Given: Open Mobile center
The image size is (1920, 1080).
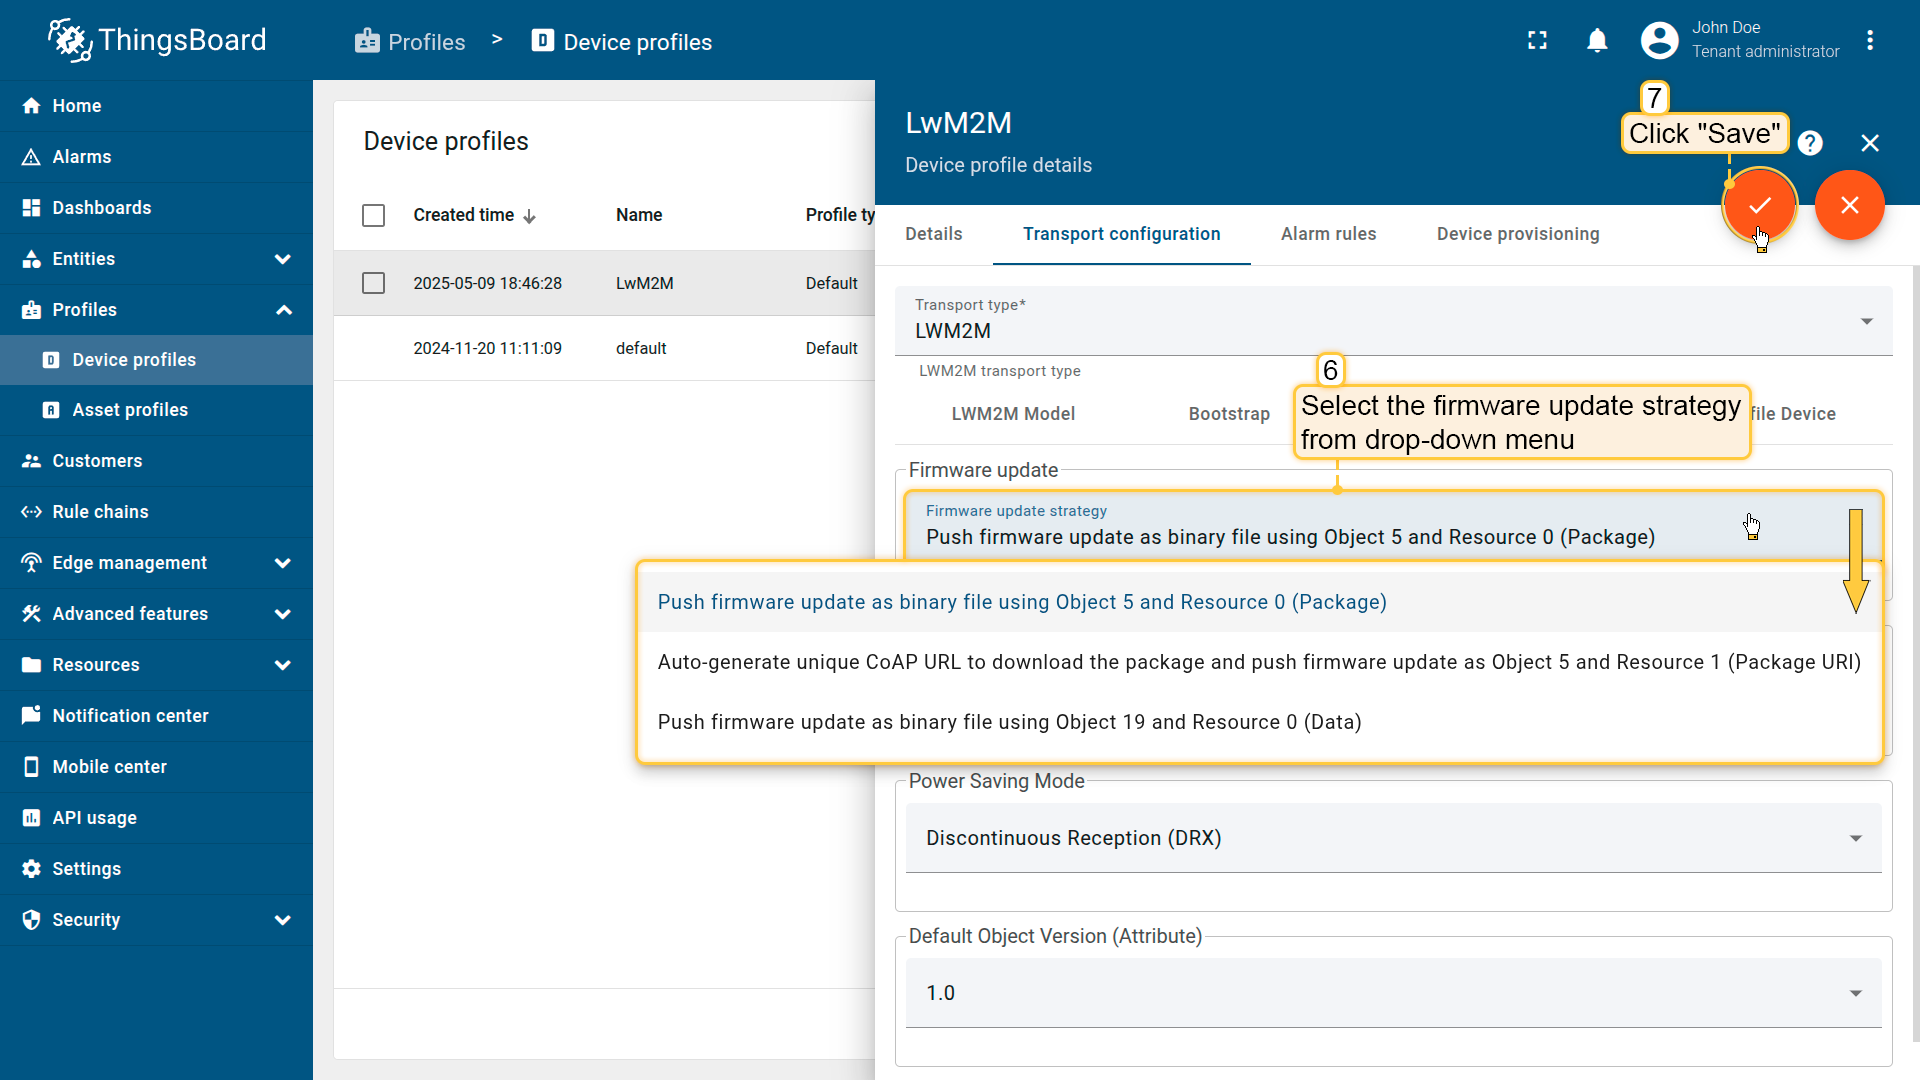Looking at the screenshot, I should tap(156, 767).
